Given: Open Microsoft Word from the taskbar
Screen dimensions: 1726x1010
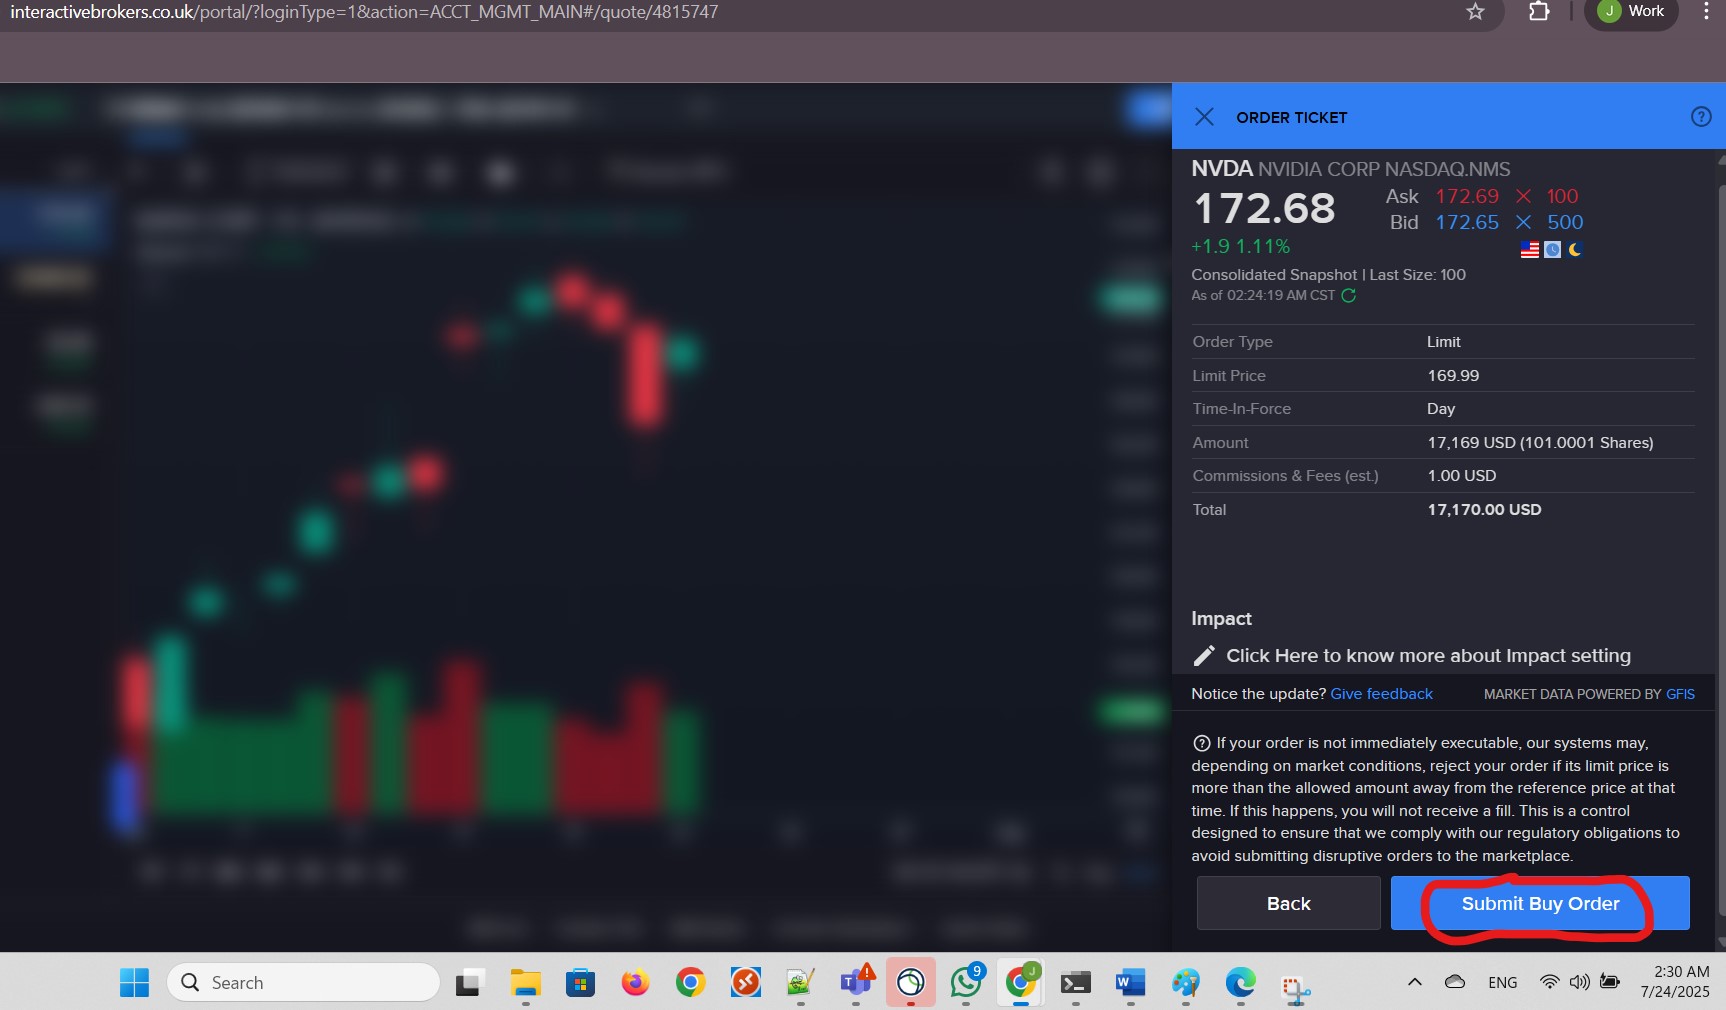Looking at the screenshot, I should pyautogui.click(x=1130, y=983).
